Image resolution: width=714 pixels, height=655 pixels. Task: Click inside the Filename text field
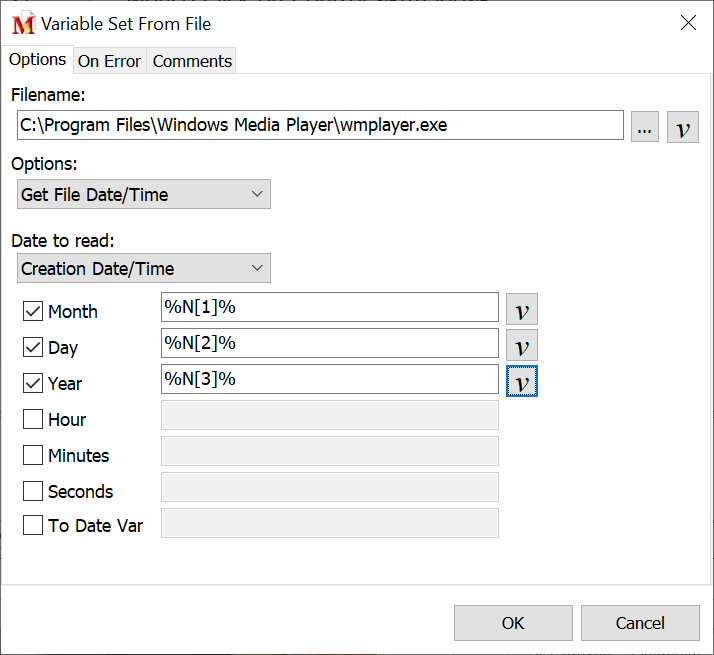320,126
